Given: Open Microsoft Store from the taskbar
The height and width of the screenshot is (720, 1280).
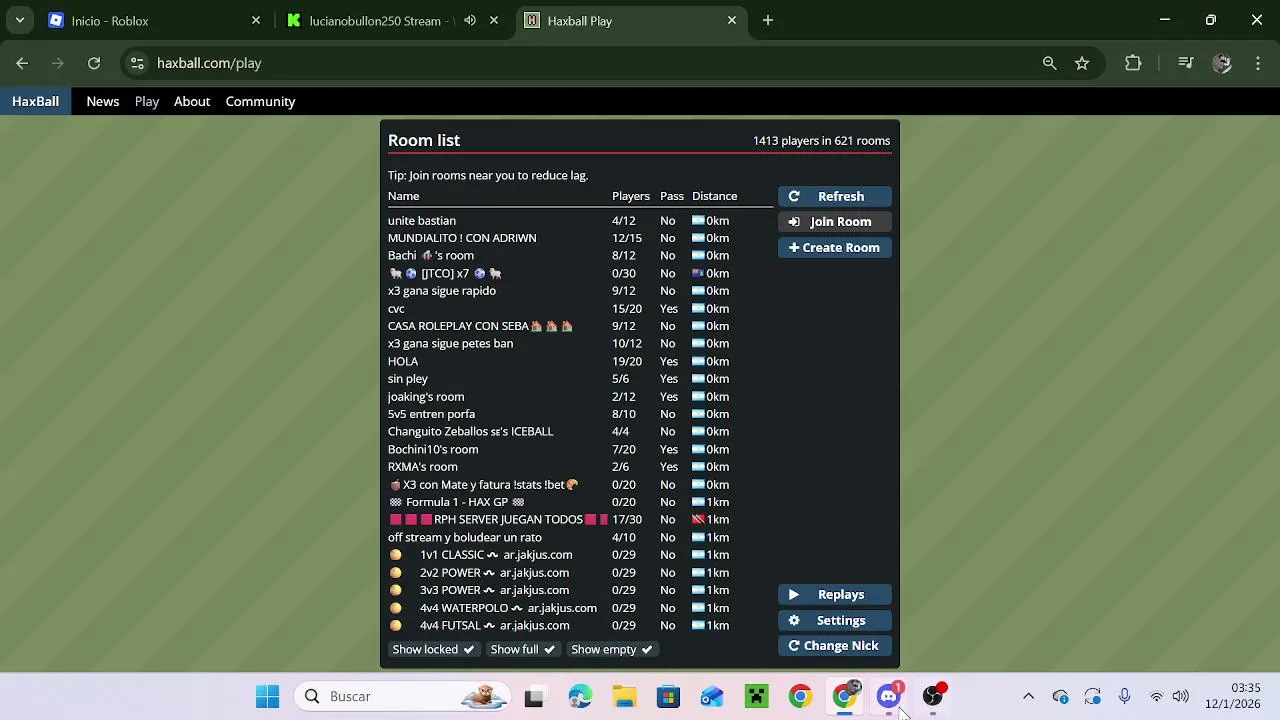Looking at the screenshot, I should tap(668, 697).
